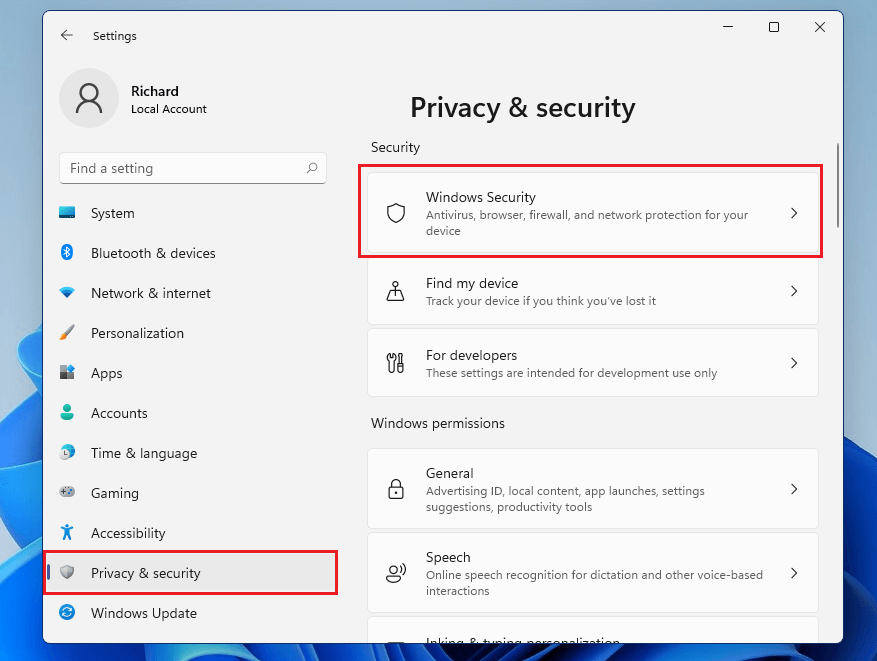Click the Accessibility figure icon
877x661 pixels.
point(67,533)
